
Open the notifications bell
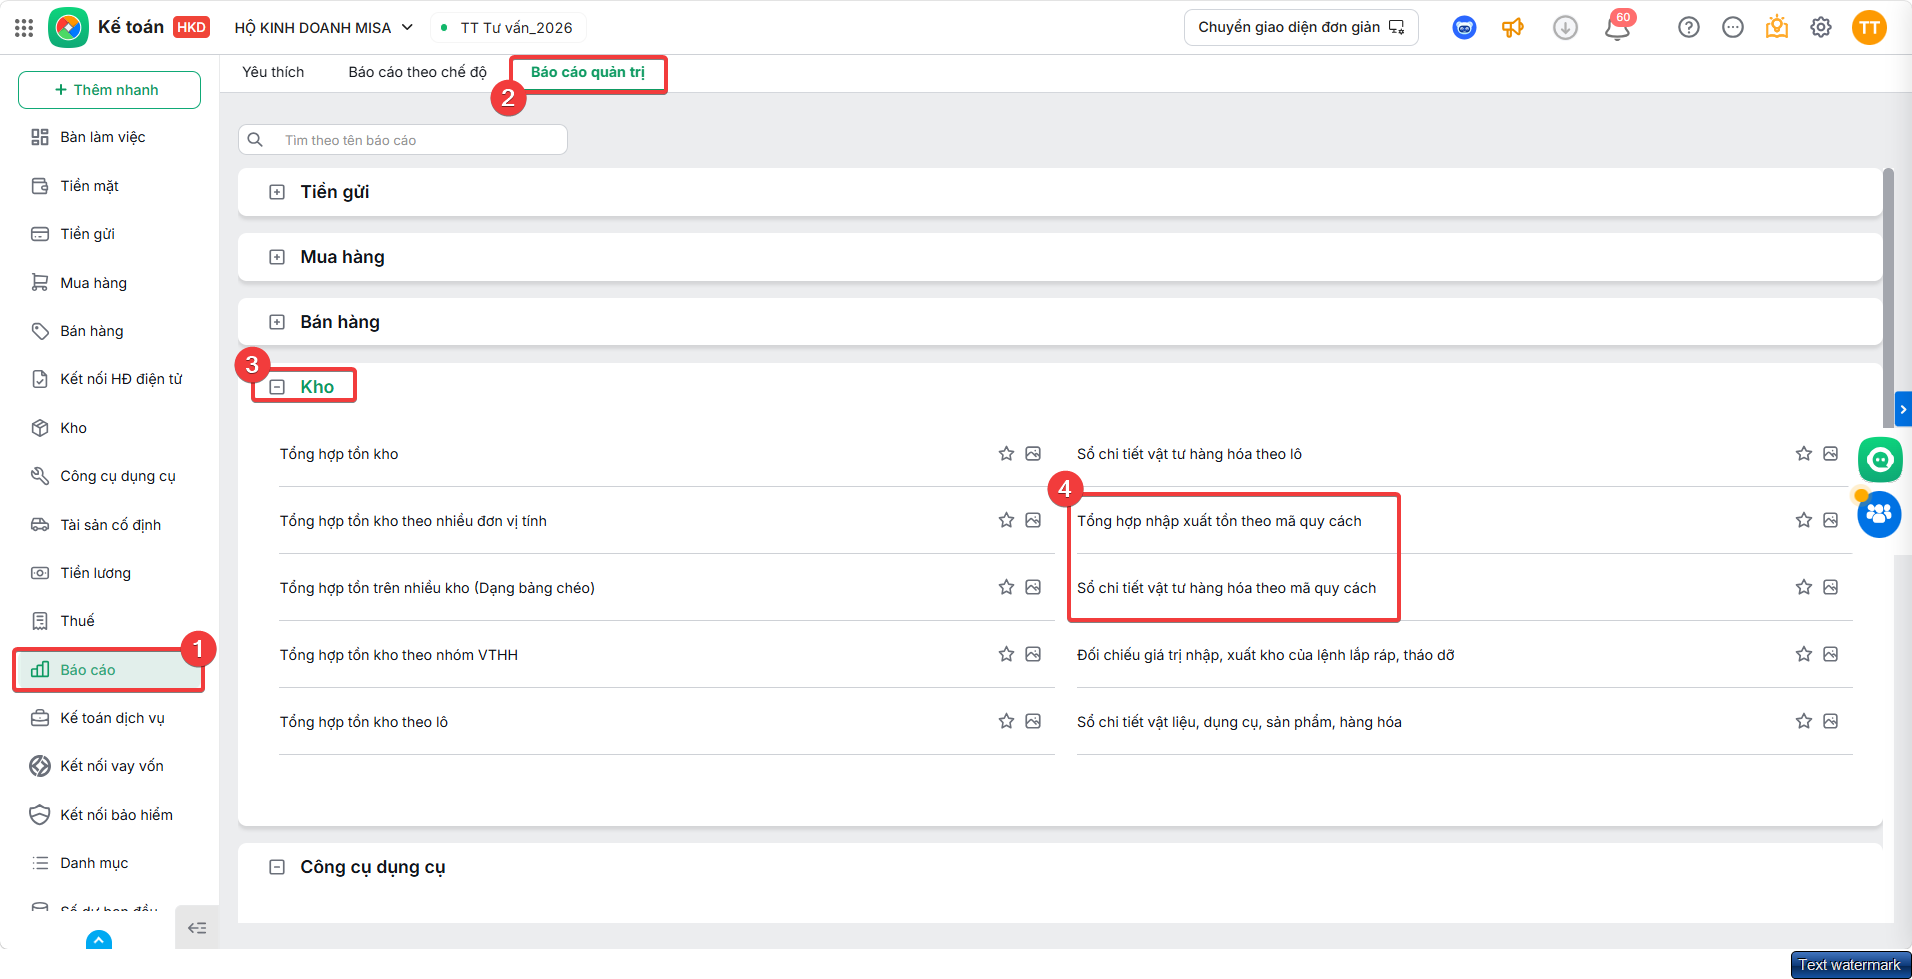pyautogui.click(x=1617, y=28)
